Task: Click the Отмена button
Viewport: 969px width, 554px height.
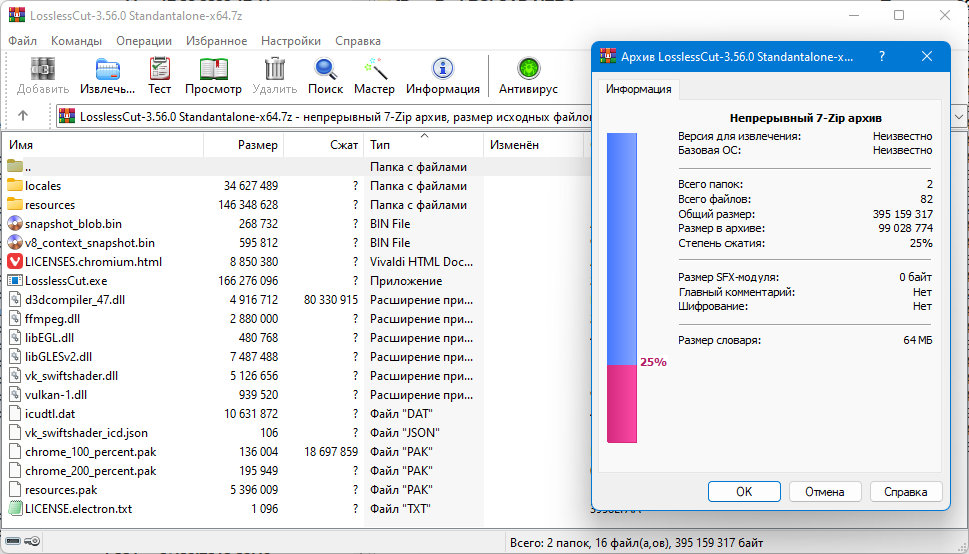Action: point(824,492)
